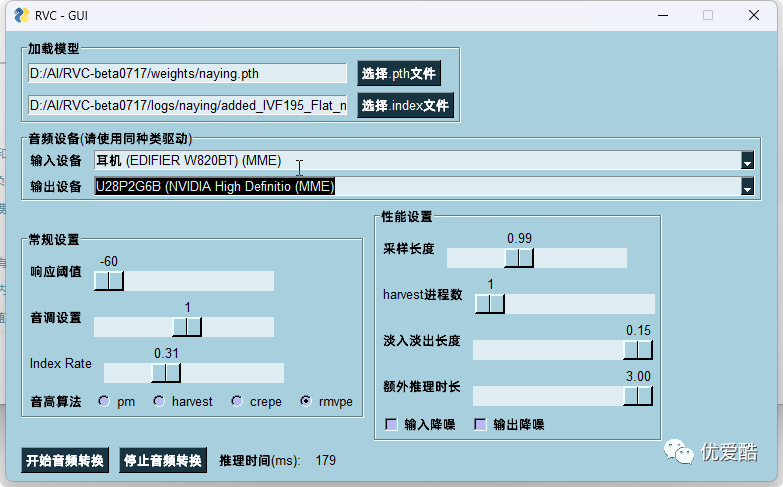Click the 音频设备(请使用同种类驱动) group label
Viewport: 783px width, 487px height.
pyautogui.click(x=110, y=138)
